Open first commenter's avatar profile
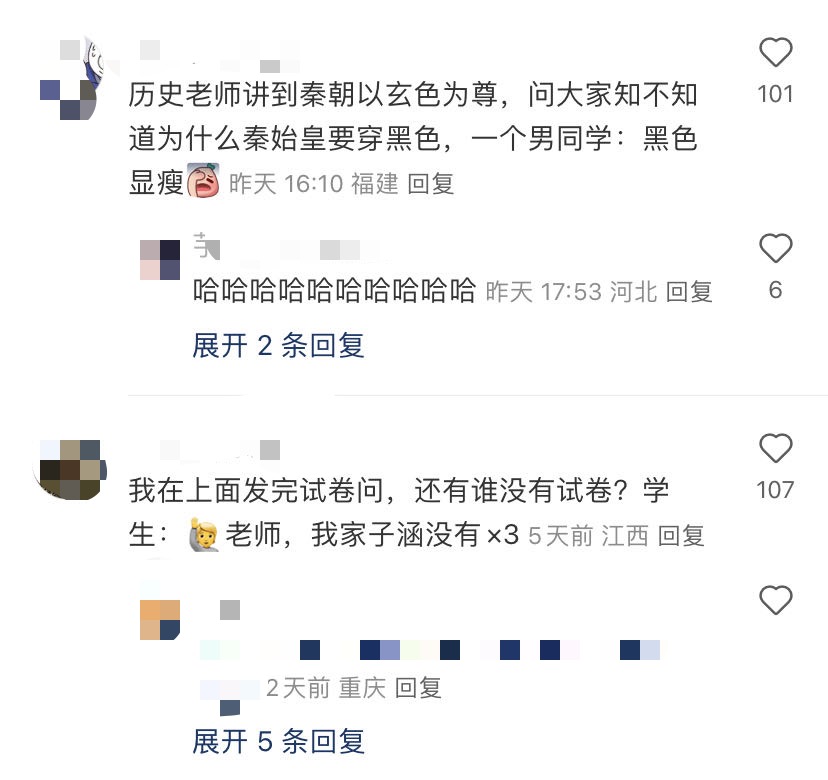Viewport: 828px width, 780px height. click(70, 80)
